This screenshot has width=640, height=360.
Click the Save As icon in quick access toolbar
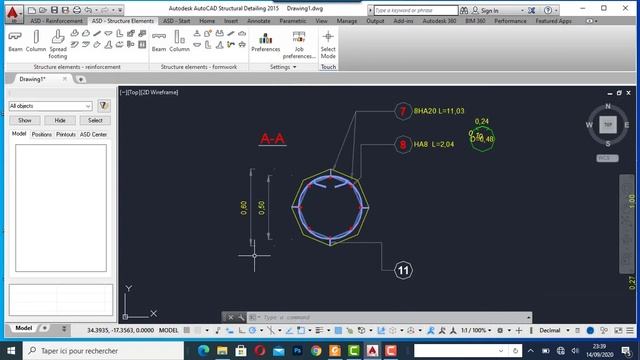[x=65, y=10]
